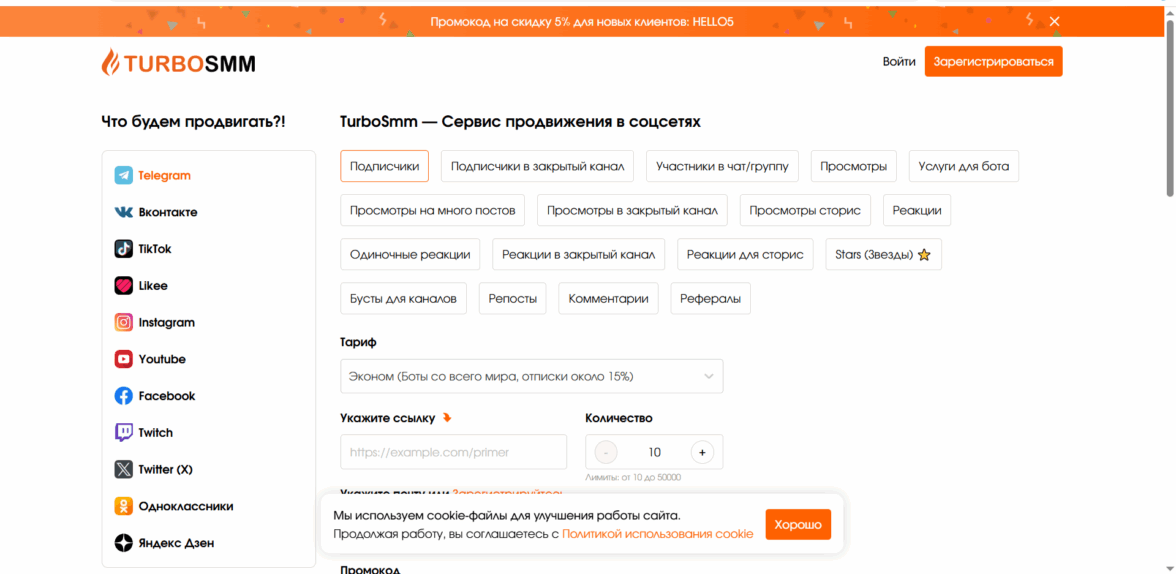Choose Вконтакте label in platform list
1176x574 pixels.
point(168,212)
